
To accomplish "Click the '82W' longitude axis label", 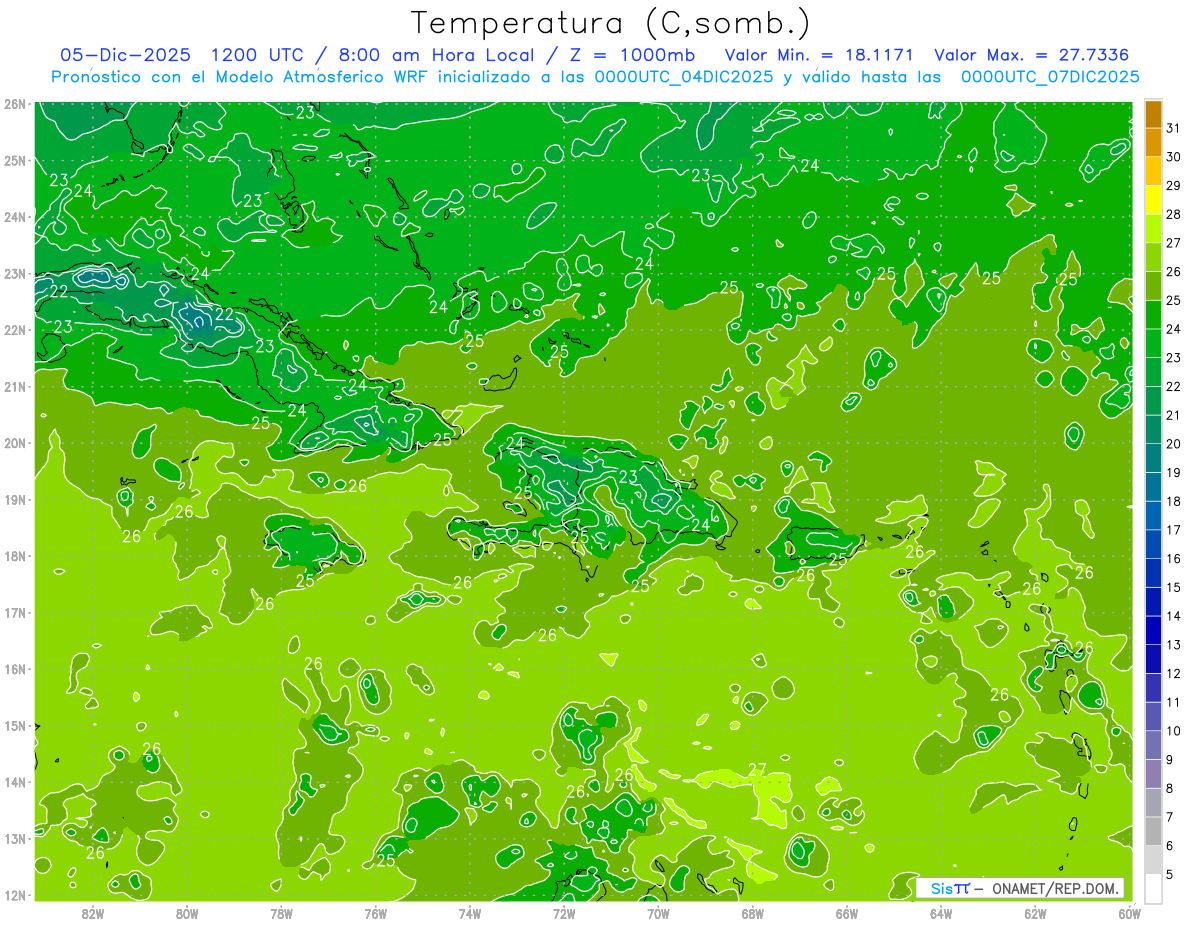I will [x=93, y=912].
